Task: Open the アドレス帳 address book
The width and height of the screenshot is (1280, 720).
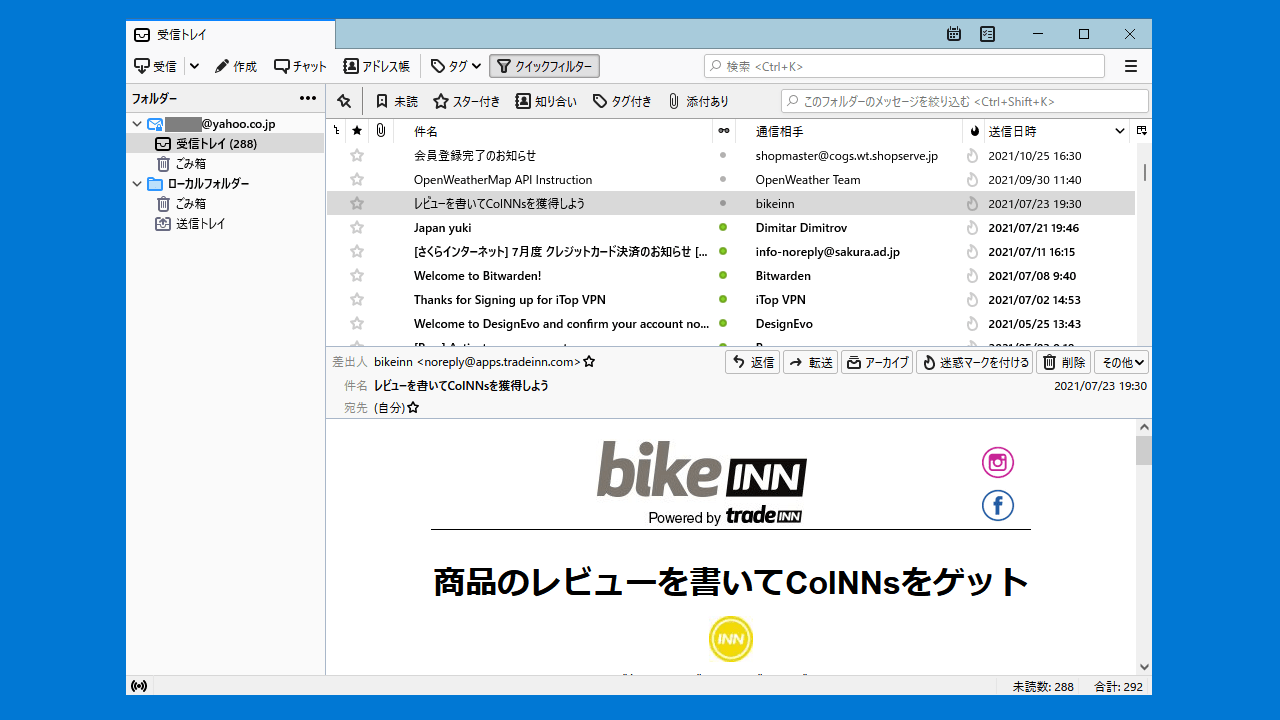Action: (377, 66)
